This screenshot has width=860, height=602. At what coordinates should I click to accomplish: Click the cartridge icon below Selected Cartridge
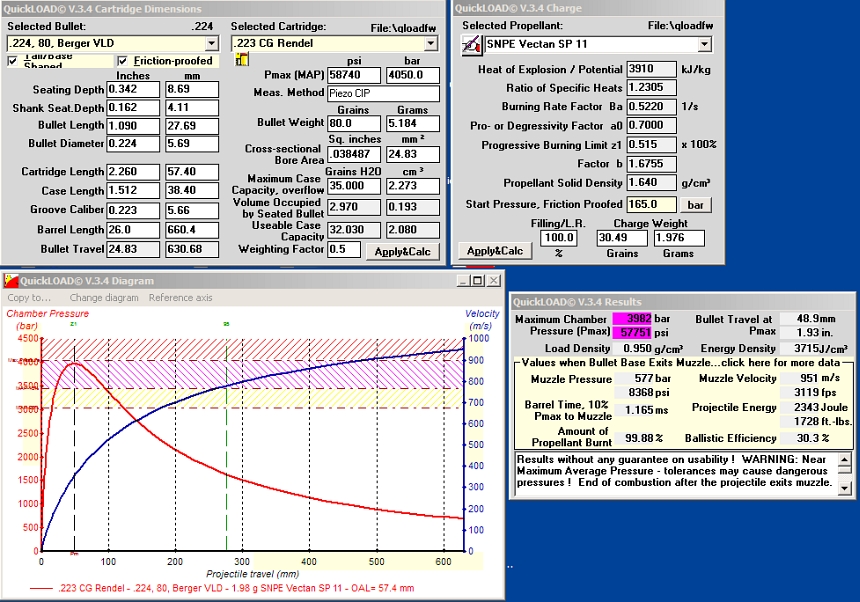[x=242, y=59]
